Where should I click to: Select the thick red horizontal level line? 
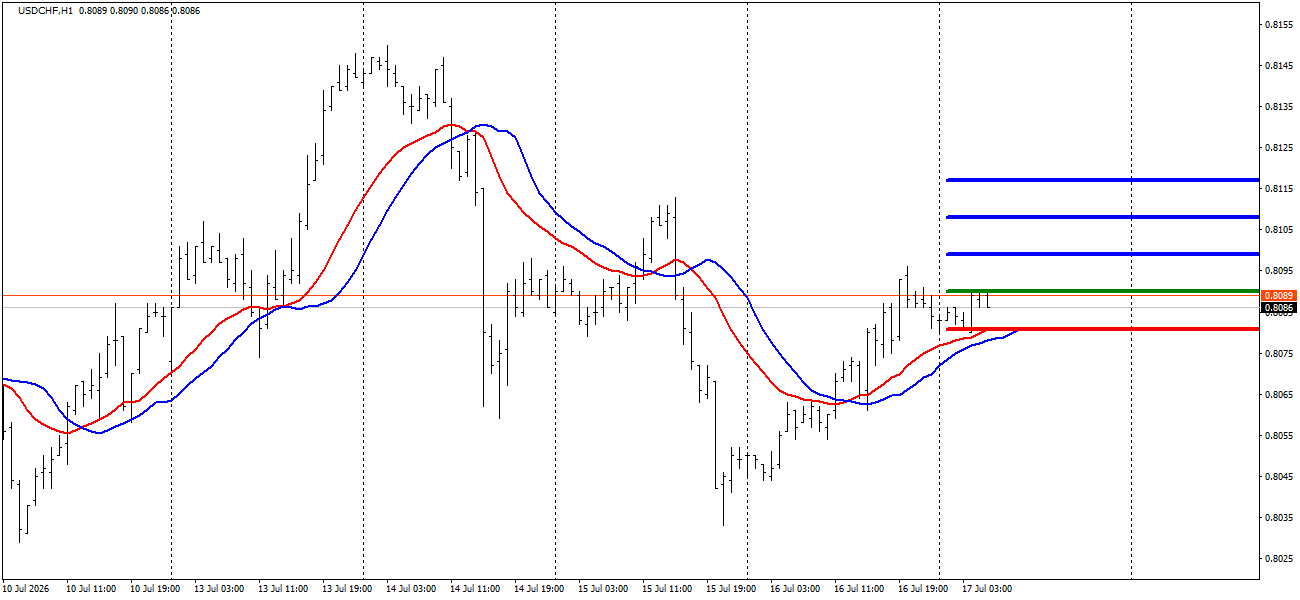click(x=1102, y=329)
